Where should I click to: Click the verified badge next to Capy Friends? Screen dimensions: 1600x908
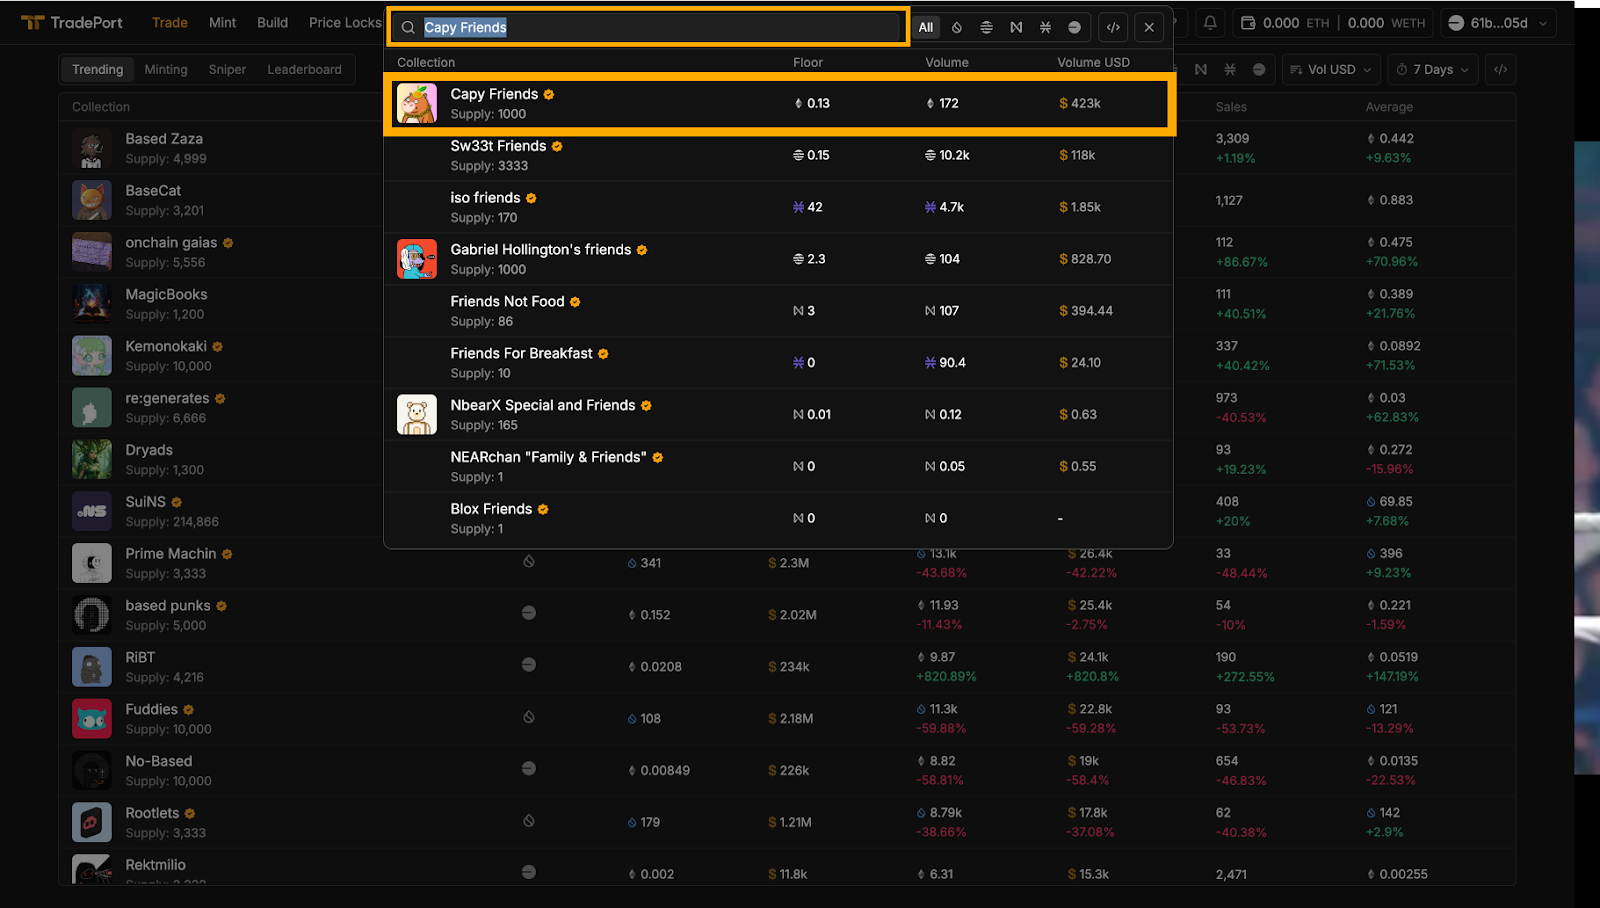point(549,94)
